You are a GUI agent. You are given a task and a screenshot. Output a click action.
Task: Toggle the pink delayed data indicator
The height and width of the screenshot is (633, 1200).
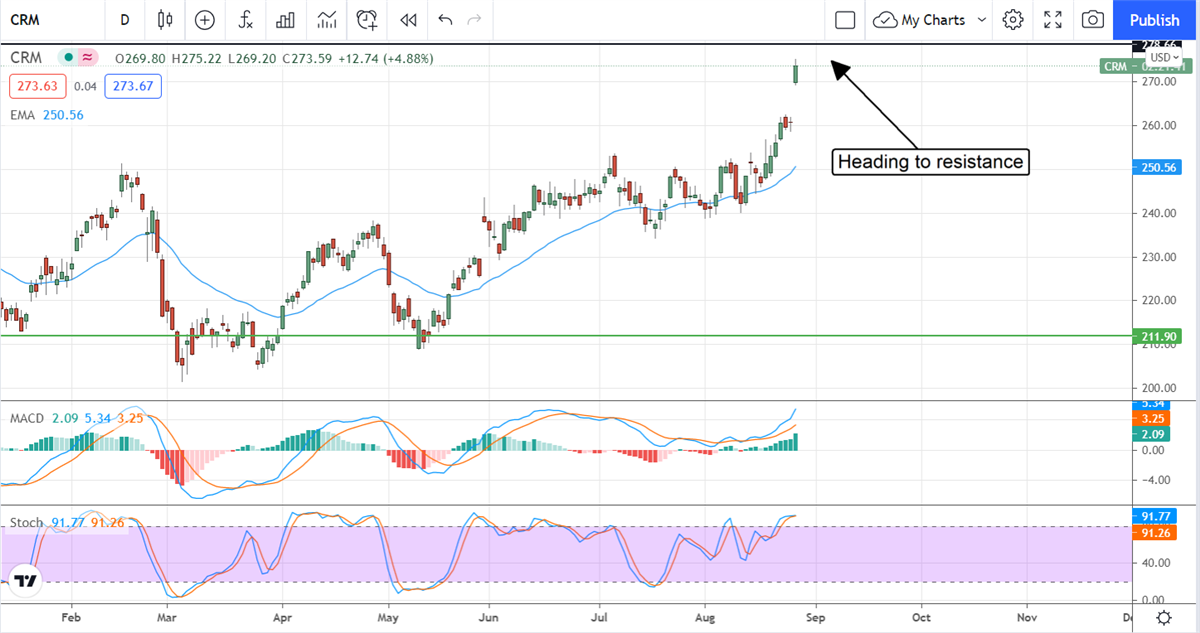tap(88, 58)
